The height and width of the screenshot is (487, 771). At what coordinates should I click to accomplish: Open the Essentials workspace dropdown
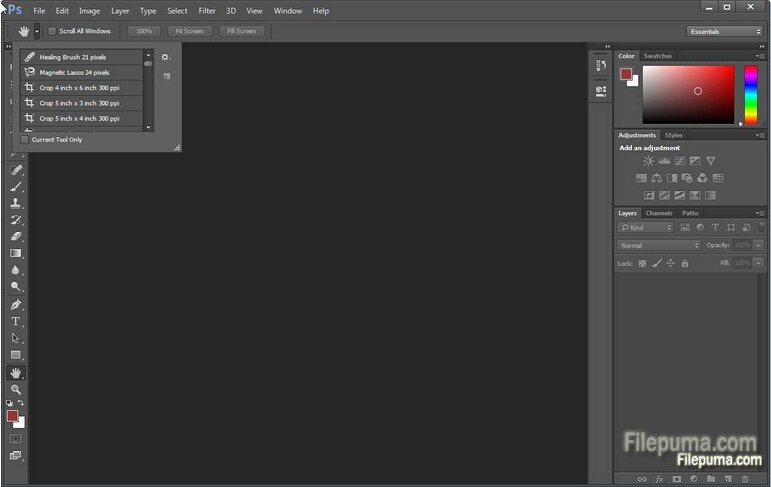point(725,31)
